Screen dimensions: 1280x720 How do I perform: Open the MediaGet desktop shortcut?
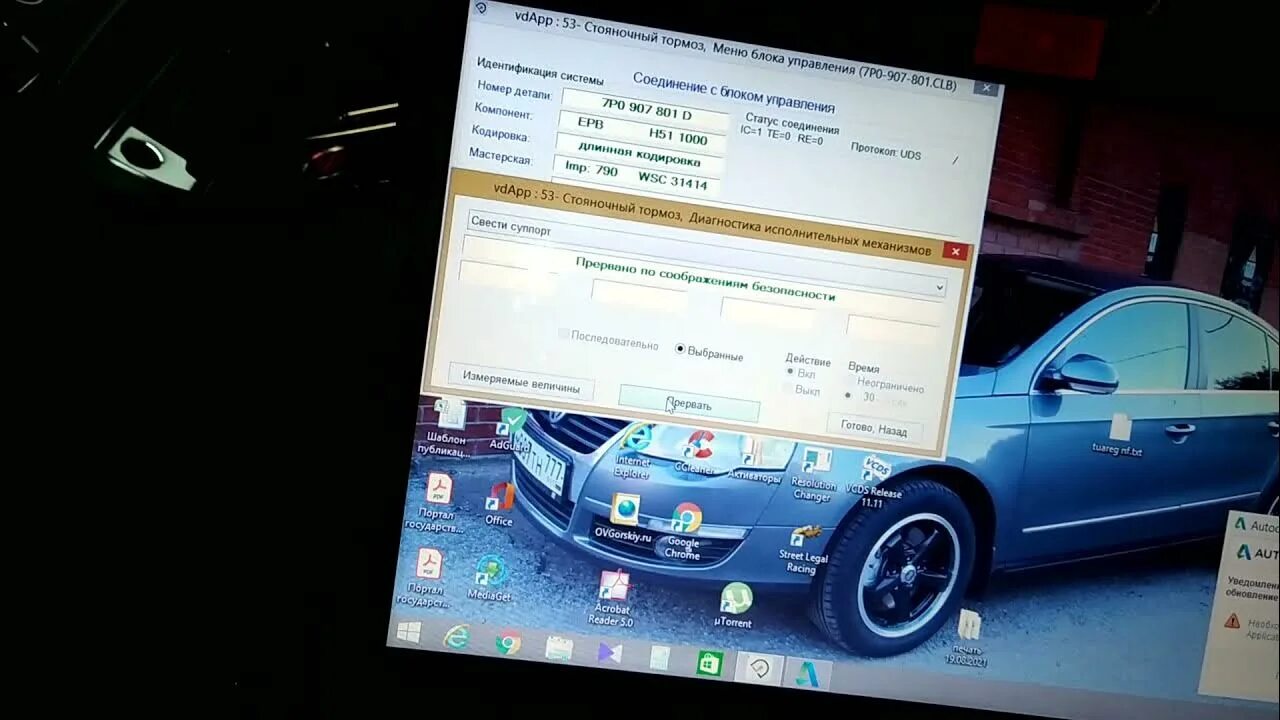(489, 579)
